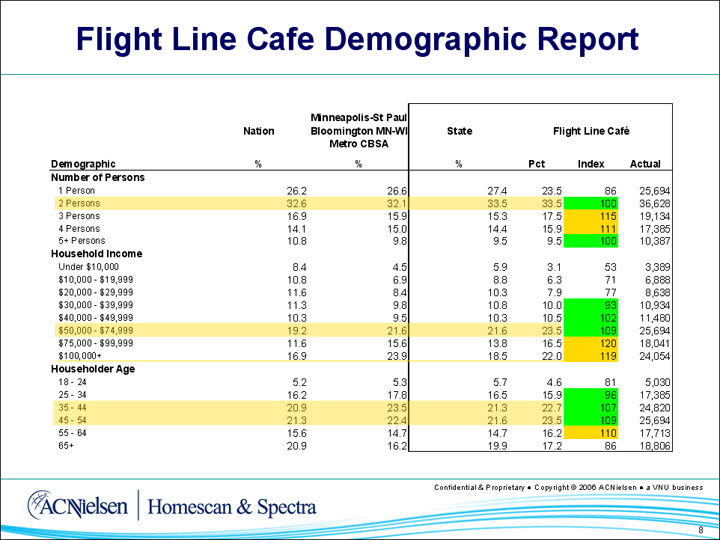Click the Demographic column header
Screen dimensions: 720x540
coord(83,164)
